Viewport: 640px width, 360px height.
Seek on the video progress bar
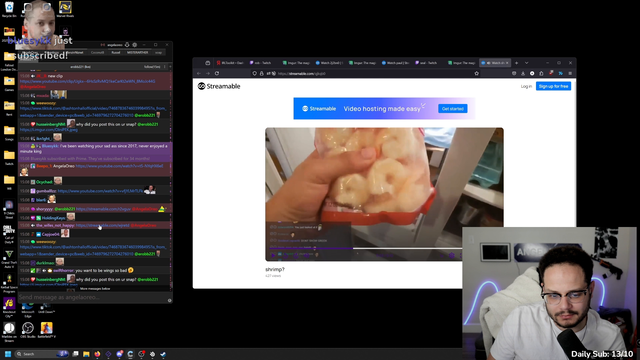(365, 248)
